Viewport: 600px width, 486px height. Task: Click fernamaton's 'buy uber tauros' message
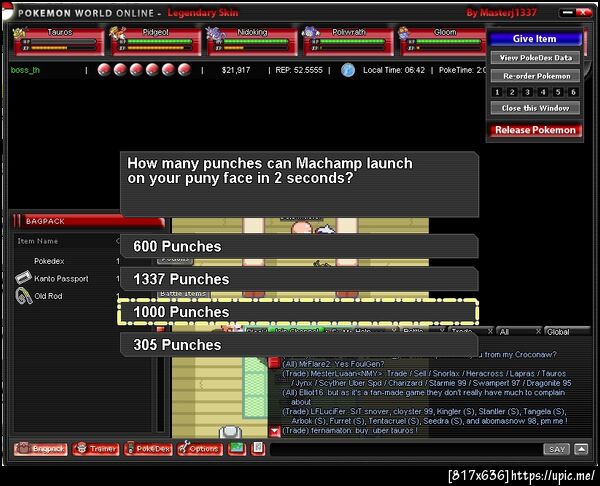tap(349, 431)
